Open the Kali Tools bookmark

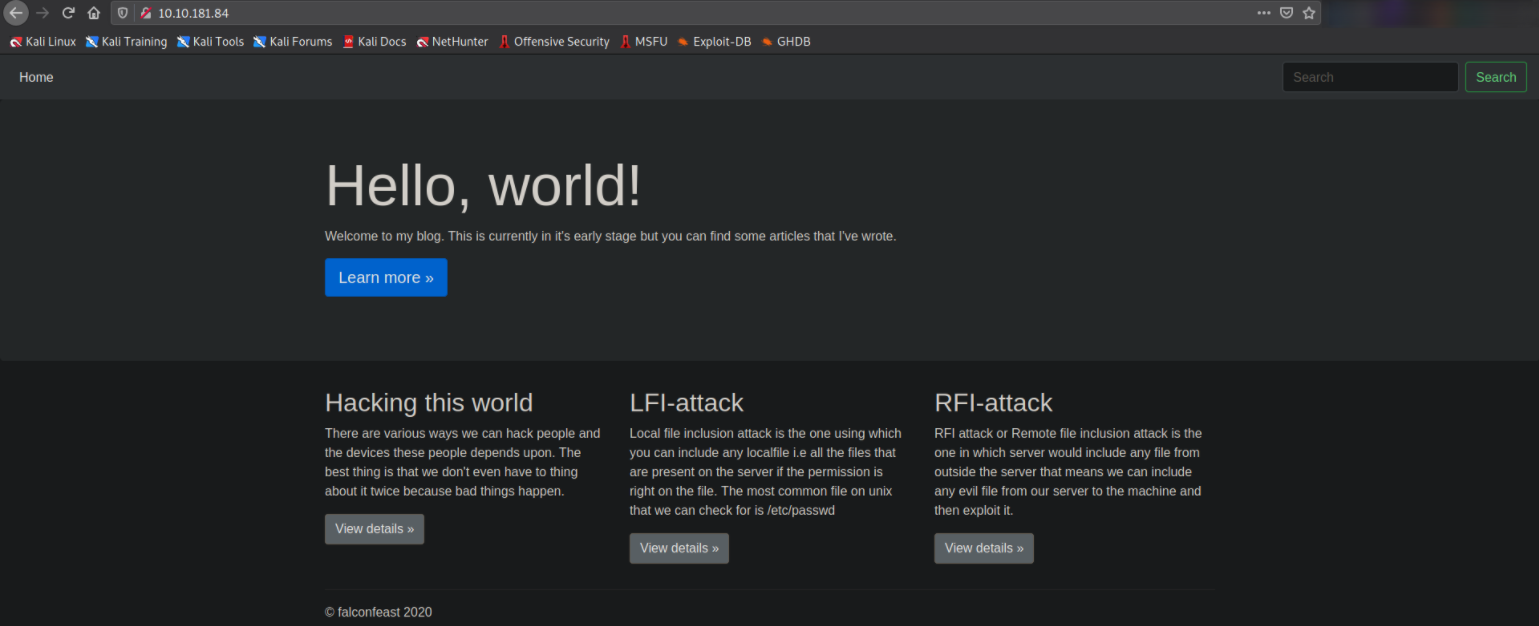pos(210,42)
